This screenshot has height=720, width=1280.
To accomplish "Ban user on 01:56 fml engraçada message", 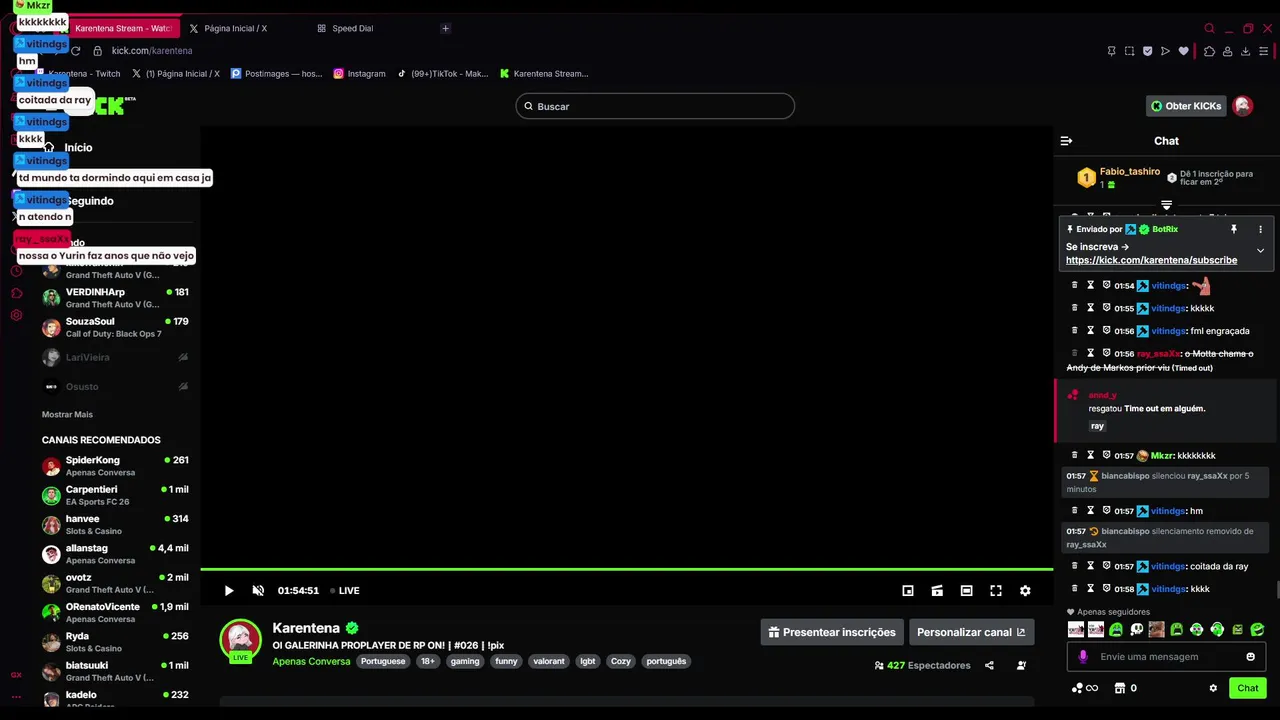I will 1107,331.
